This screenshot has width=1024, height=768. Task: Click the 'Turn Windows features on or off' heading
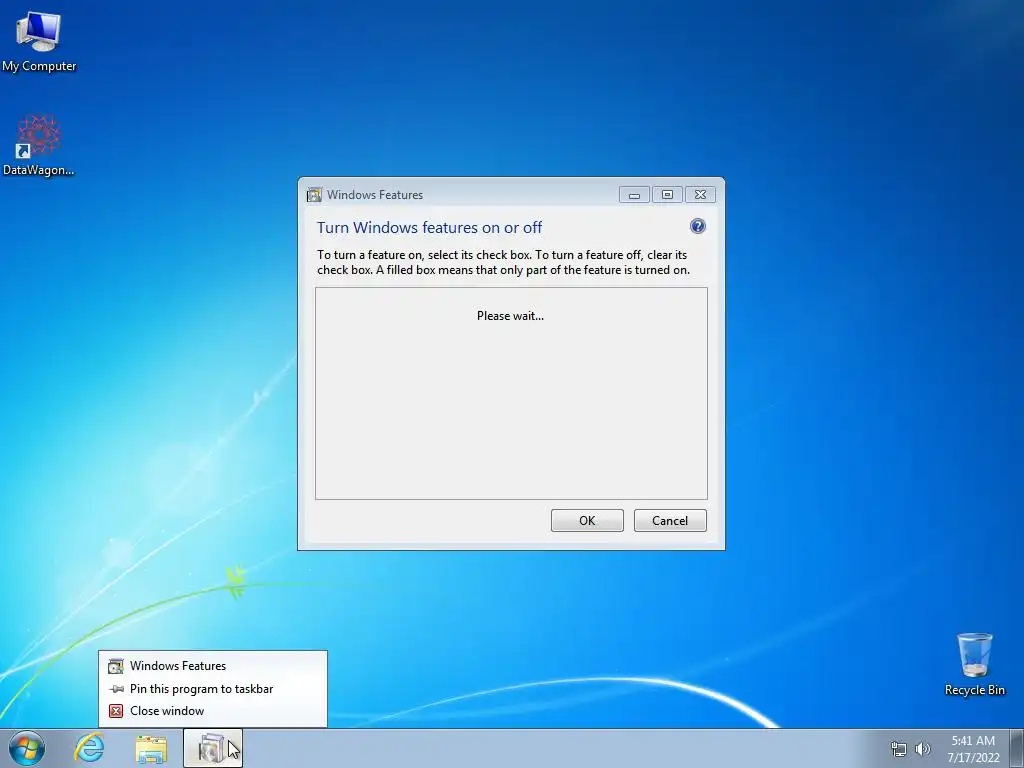(429, 227)
